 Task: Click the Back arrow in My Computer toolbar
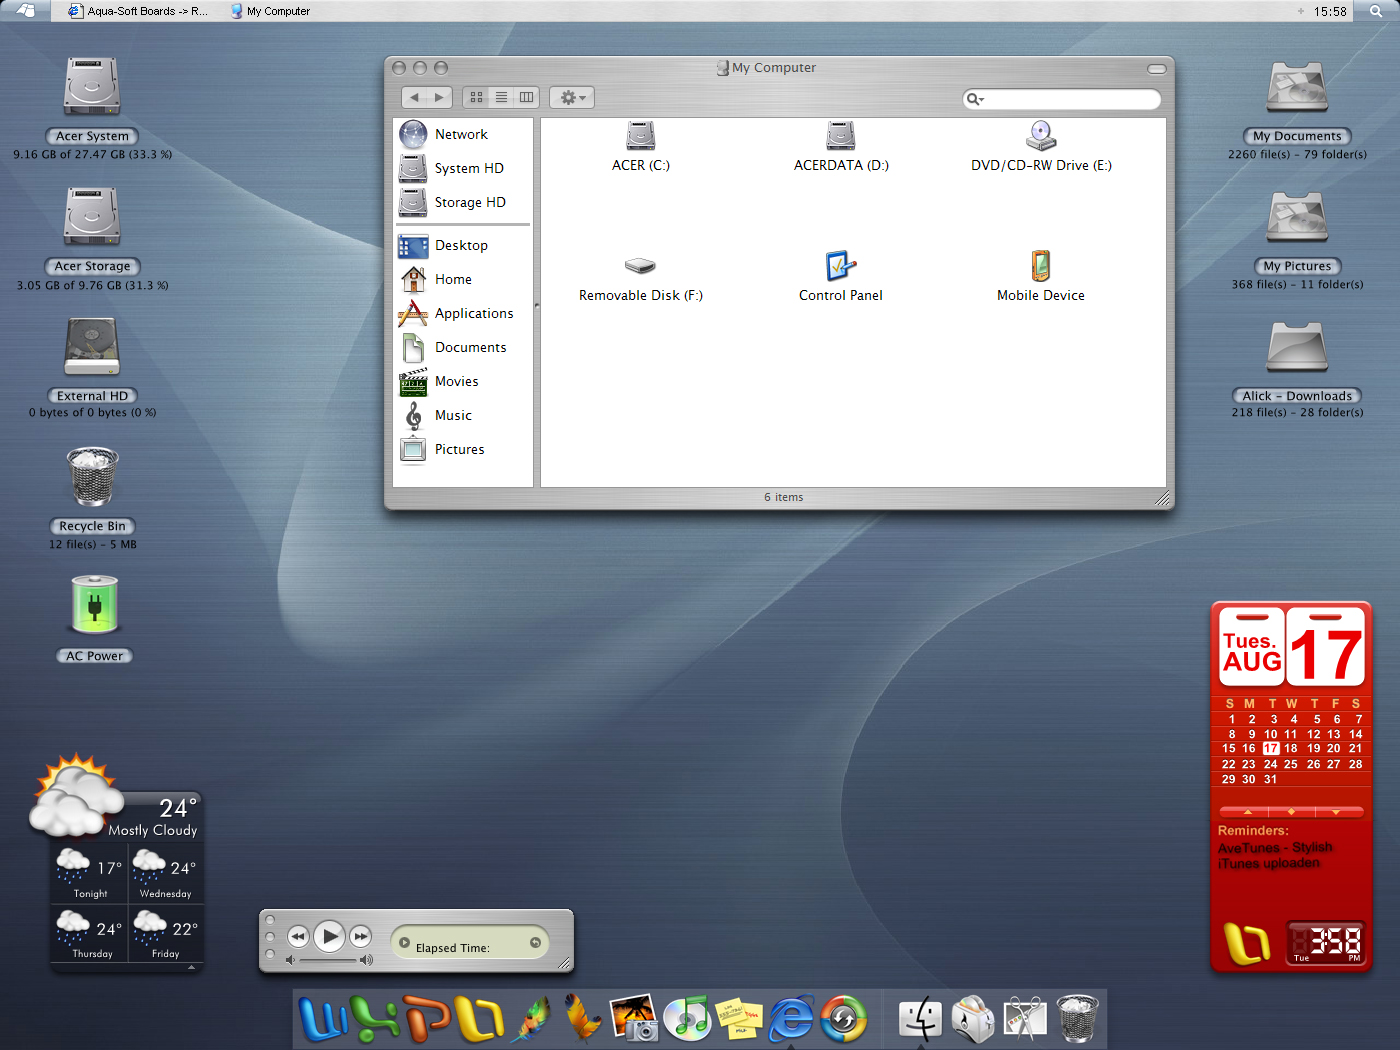pos(415,97)
